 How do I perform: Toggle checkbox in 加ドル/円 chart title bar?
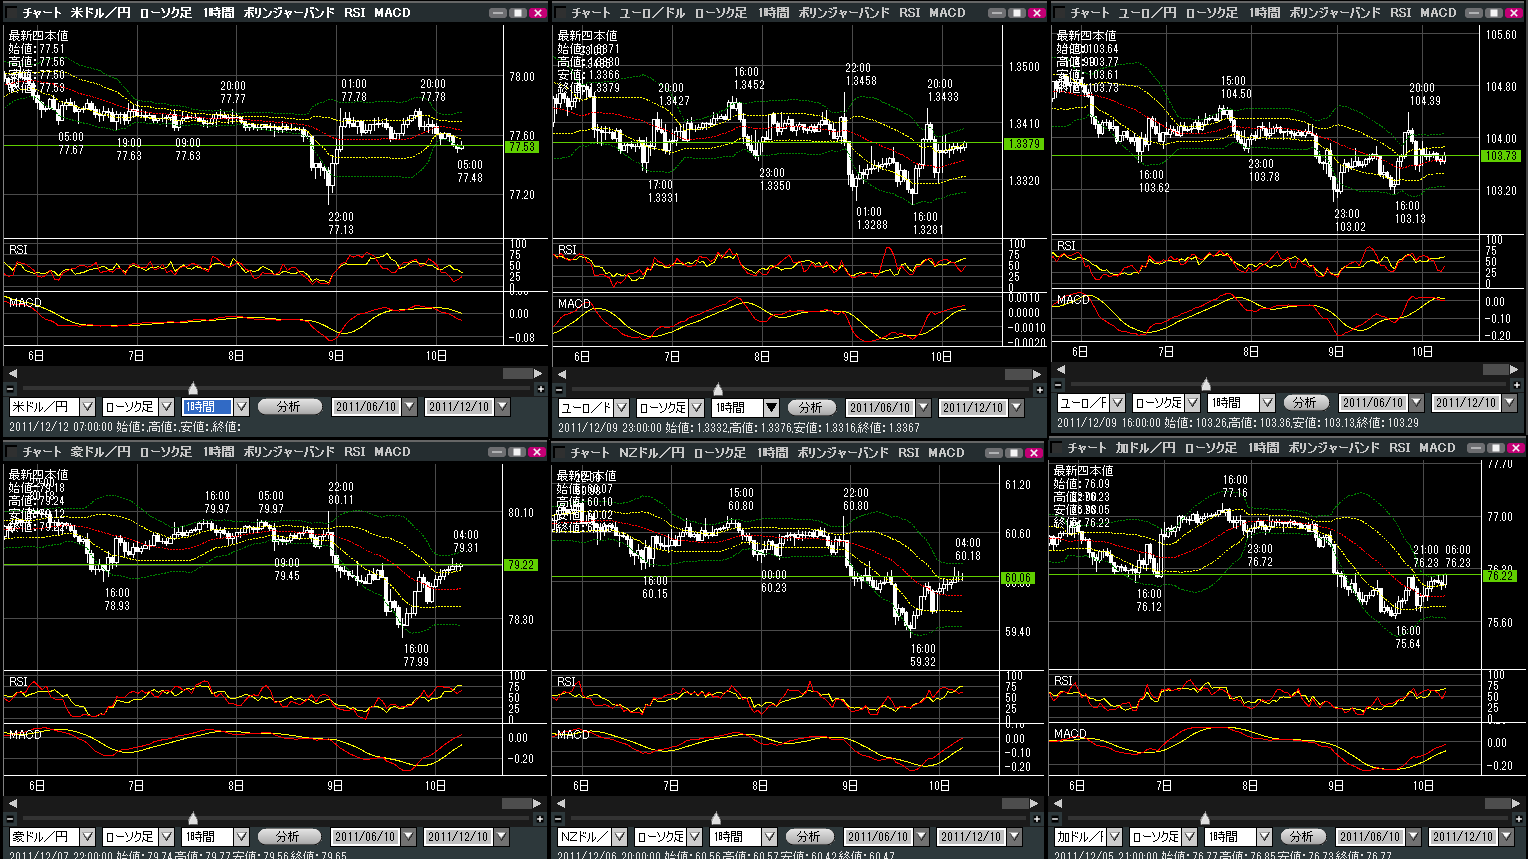(1057, 448)
